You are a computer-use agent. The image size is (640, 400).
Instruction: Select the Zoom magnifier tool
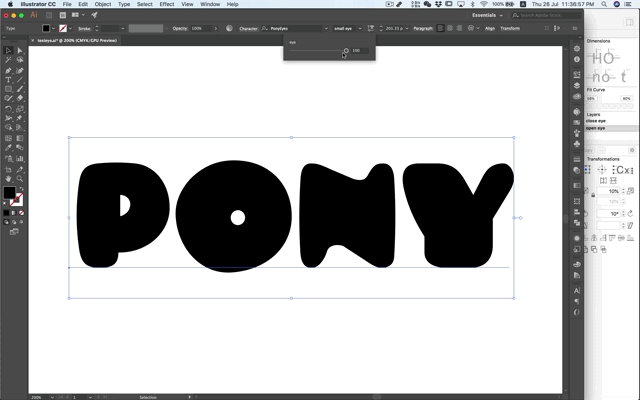coord(20,179)
